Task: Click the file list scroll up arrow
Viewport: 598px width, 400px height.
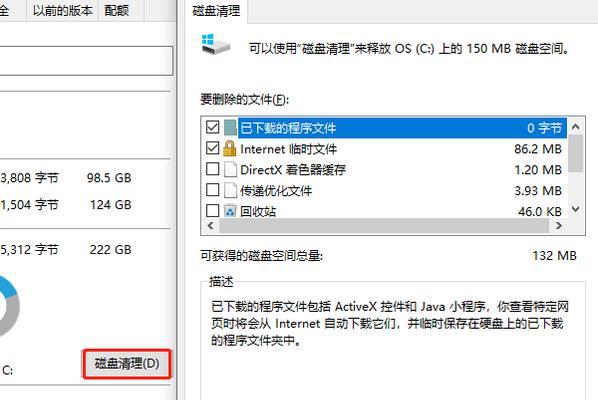Action: 575,127
